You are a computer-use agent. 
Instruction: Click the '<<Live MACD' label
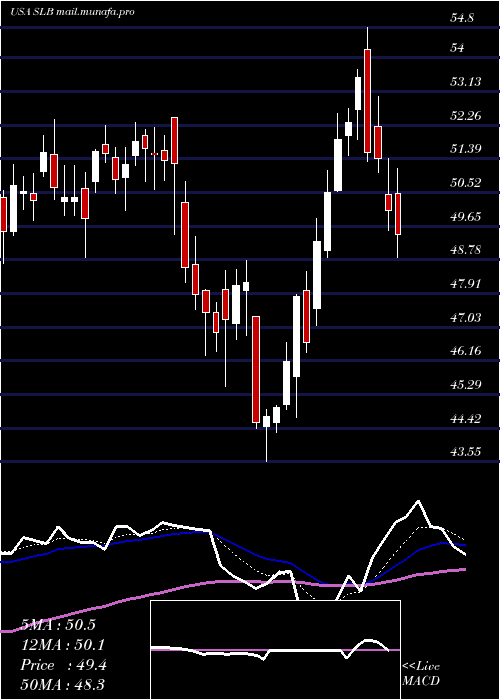[x=421, y=674]
